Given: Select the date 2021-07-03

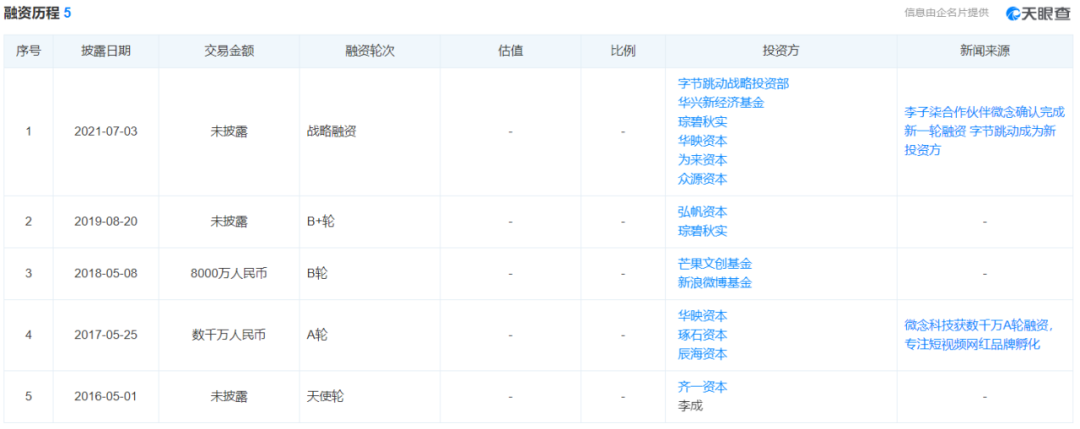Looking at the screenshot, I should (x=106, y=132).
